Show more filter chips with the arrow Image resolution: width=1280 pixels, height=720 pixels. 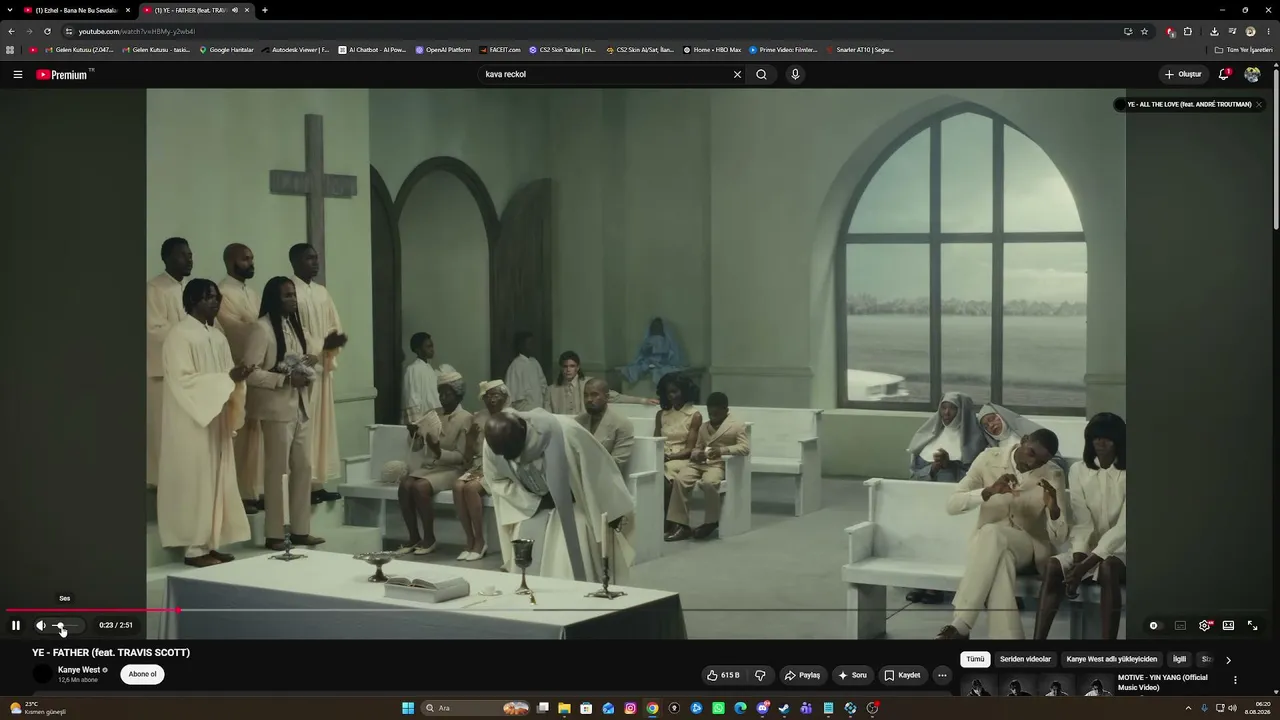click(x=1229, y=660)
